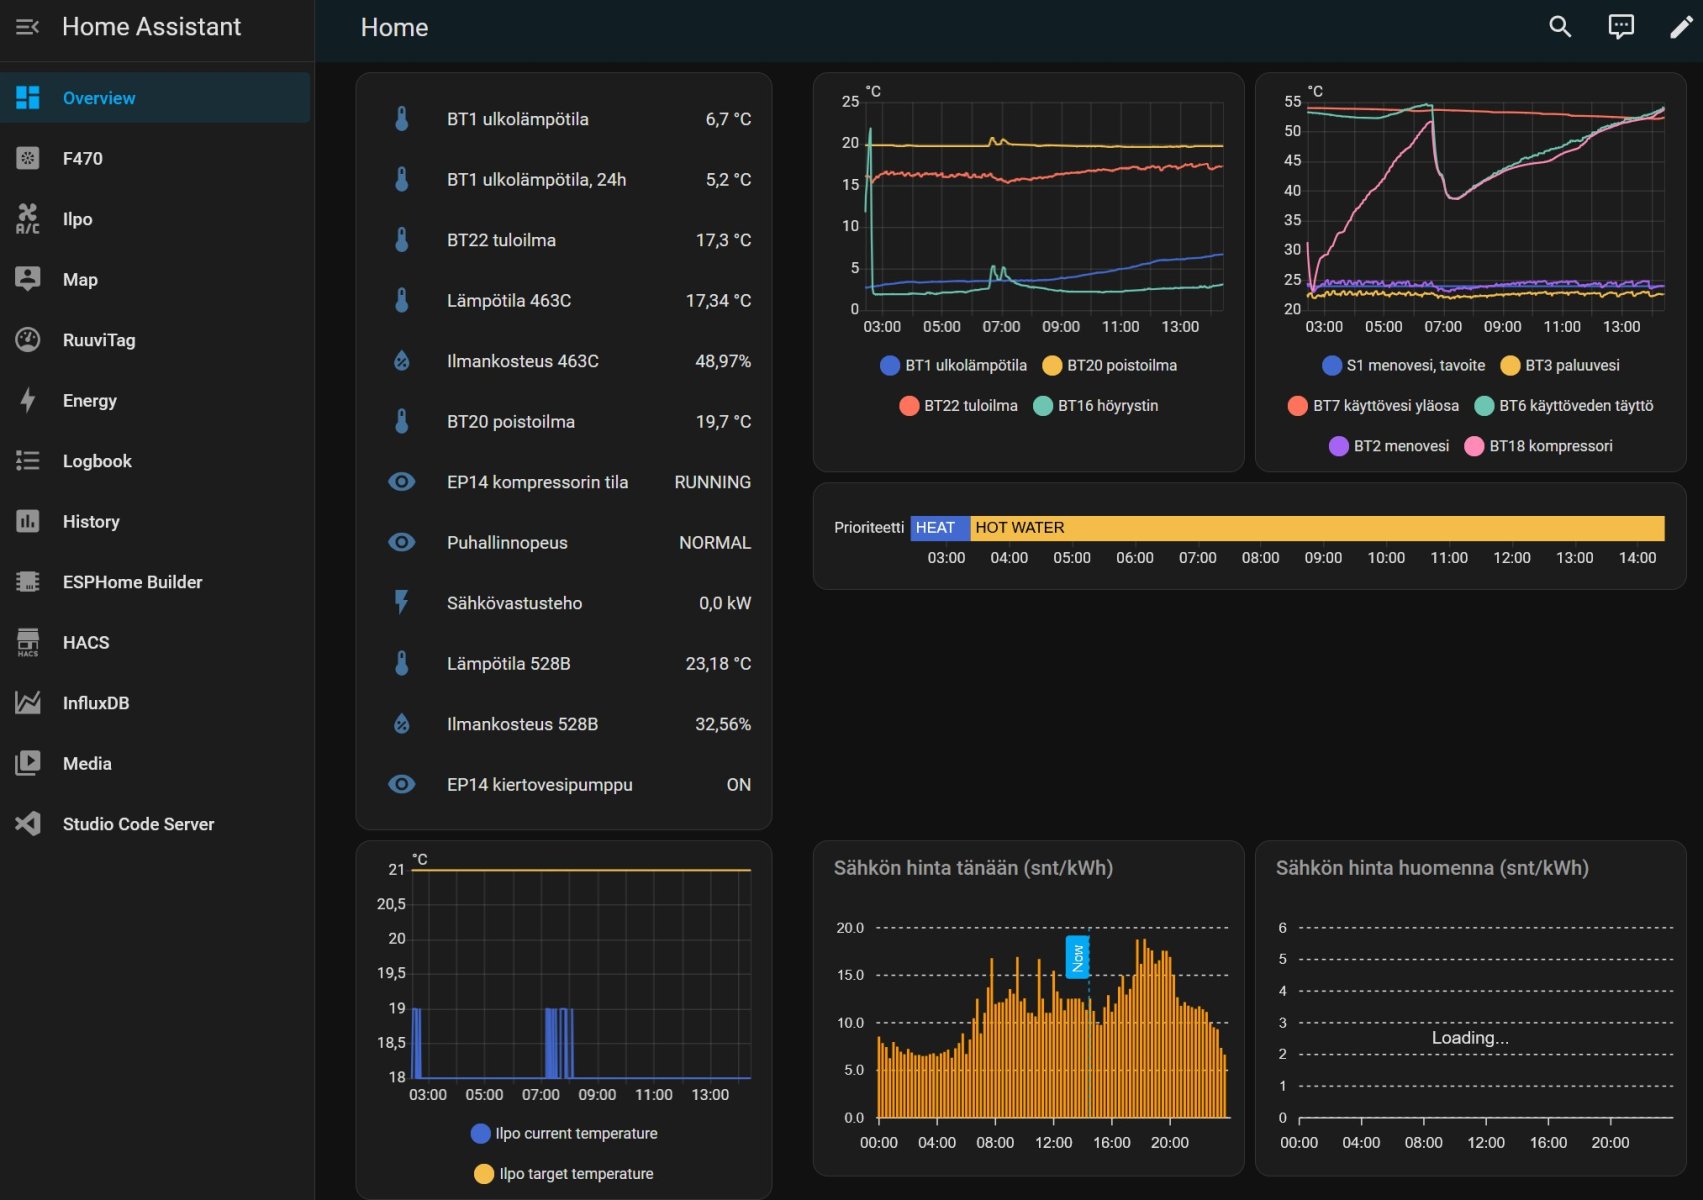Viewport: 1703px width, 1200px height.
Task: Select RuuviTag in the sidebar
Action: pos(98,340)
